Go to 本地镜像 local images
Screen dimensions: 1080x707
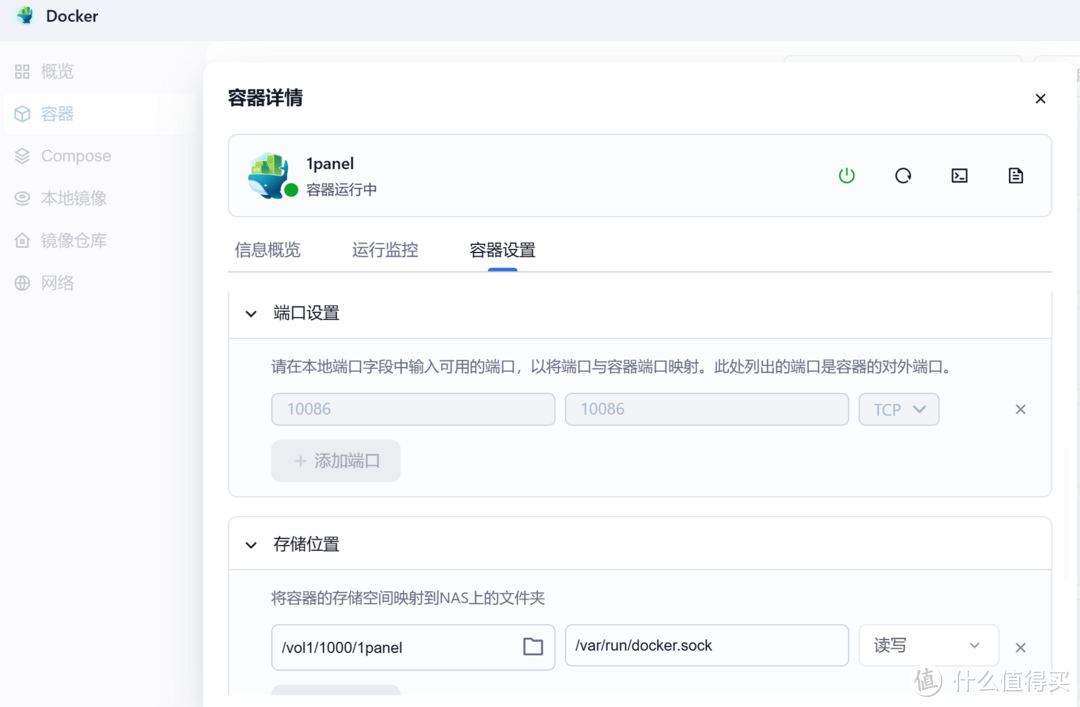[x=101, y=198]
